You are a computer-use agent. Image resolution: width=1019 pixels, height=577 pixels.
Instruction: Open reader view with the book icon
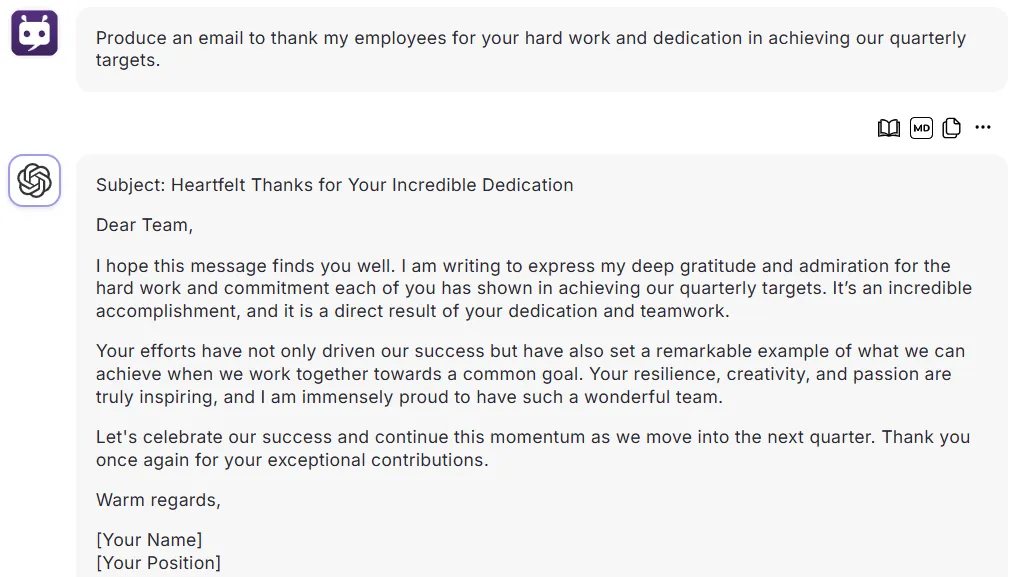(888, 128)
